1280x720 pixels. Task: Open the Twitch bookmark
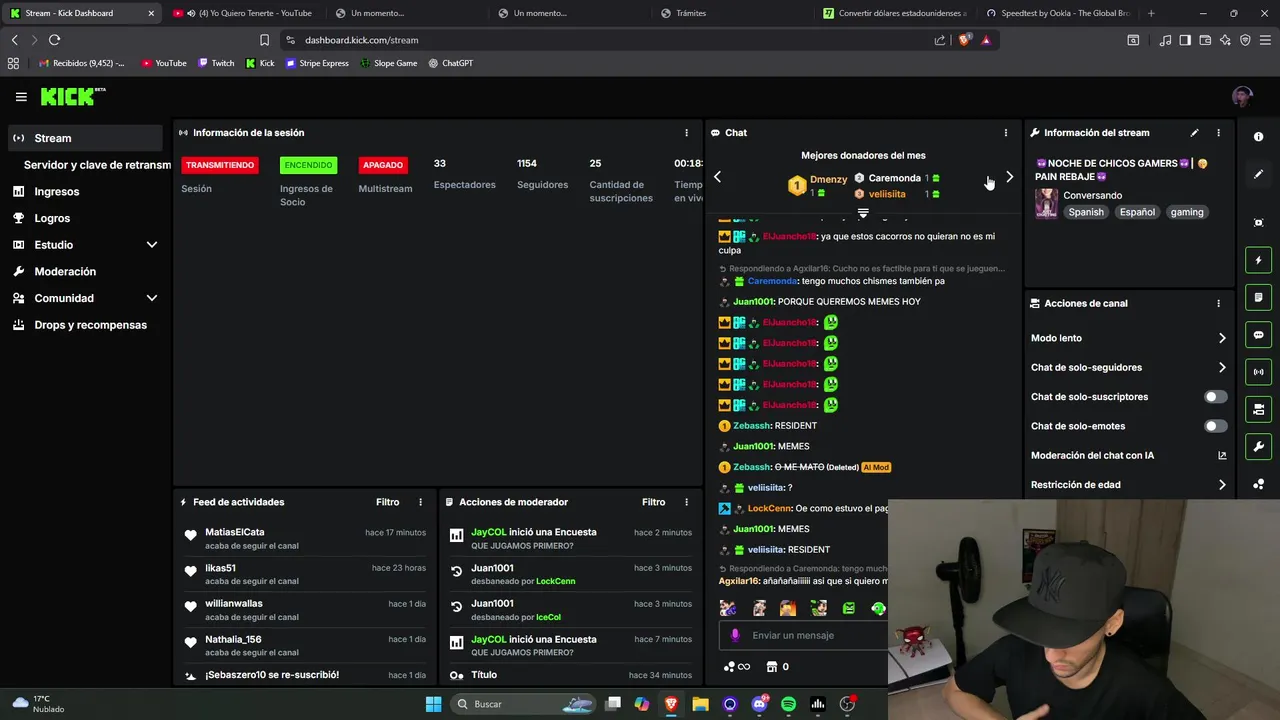pos(216,63)
